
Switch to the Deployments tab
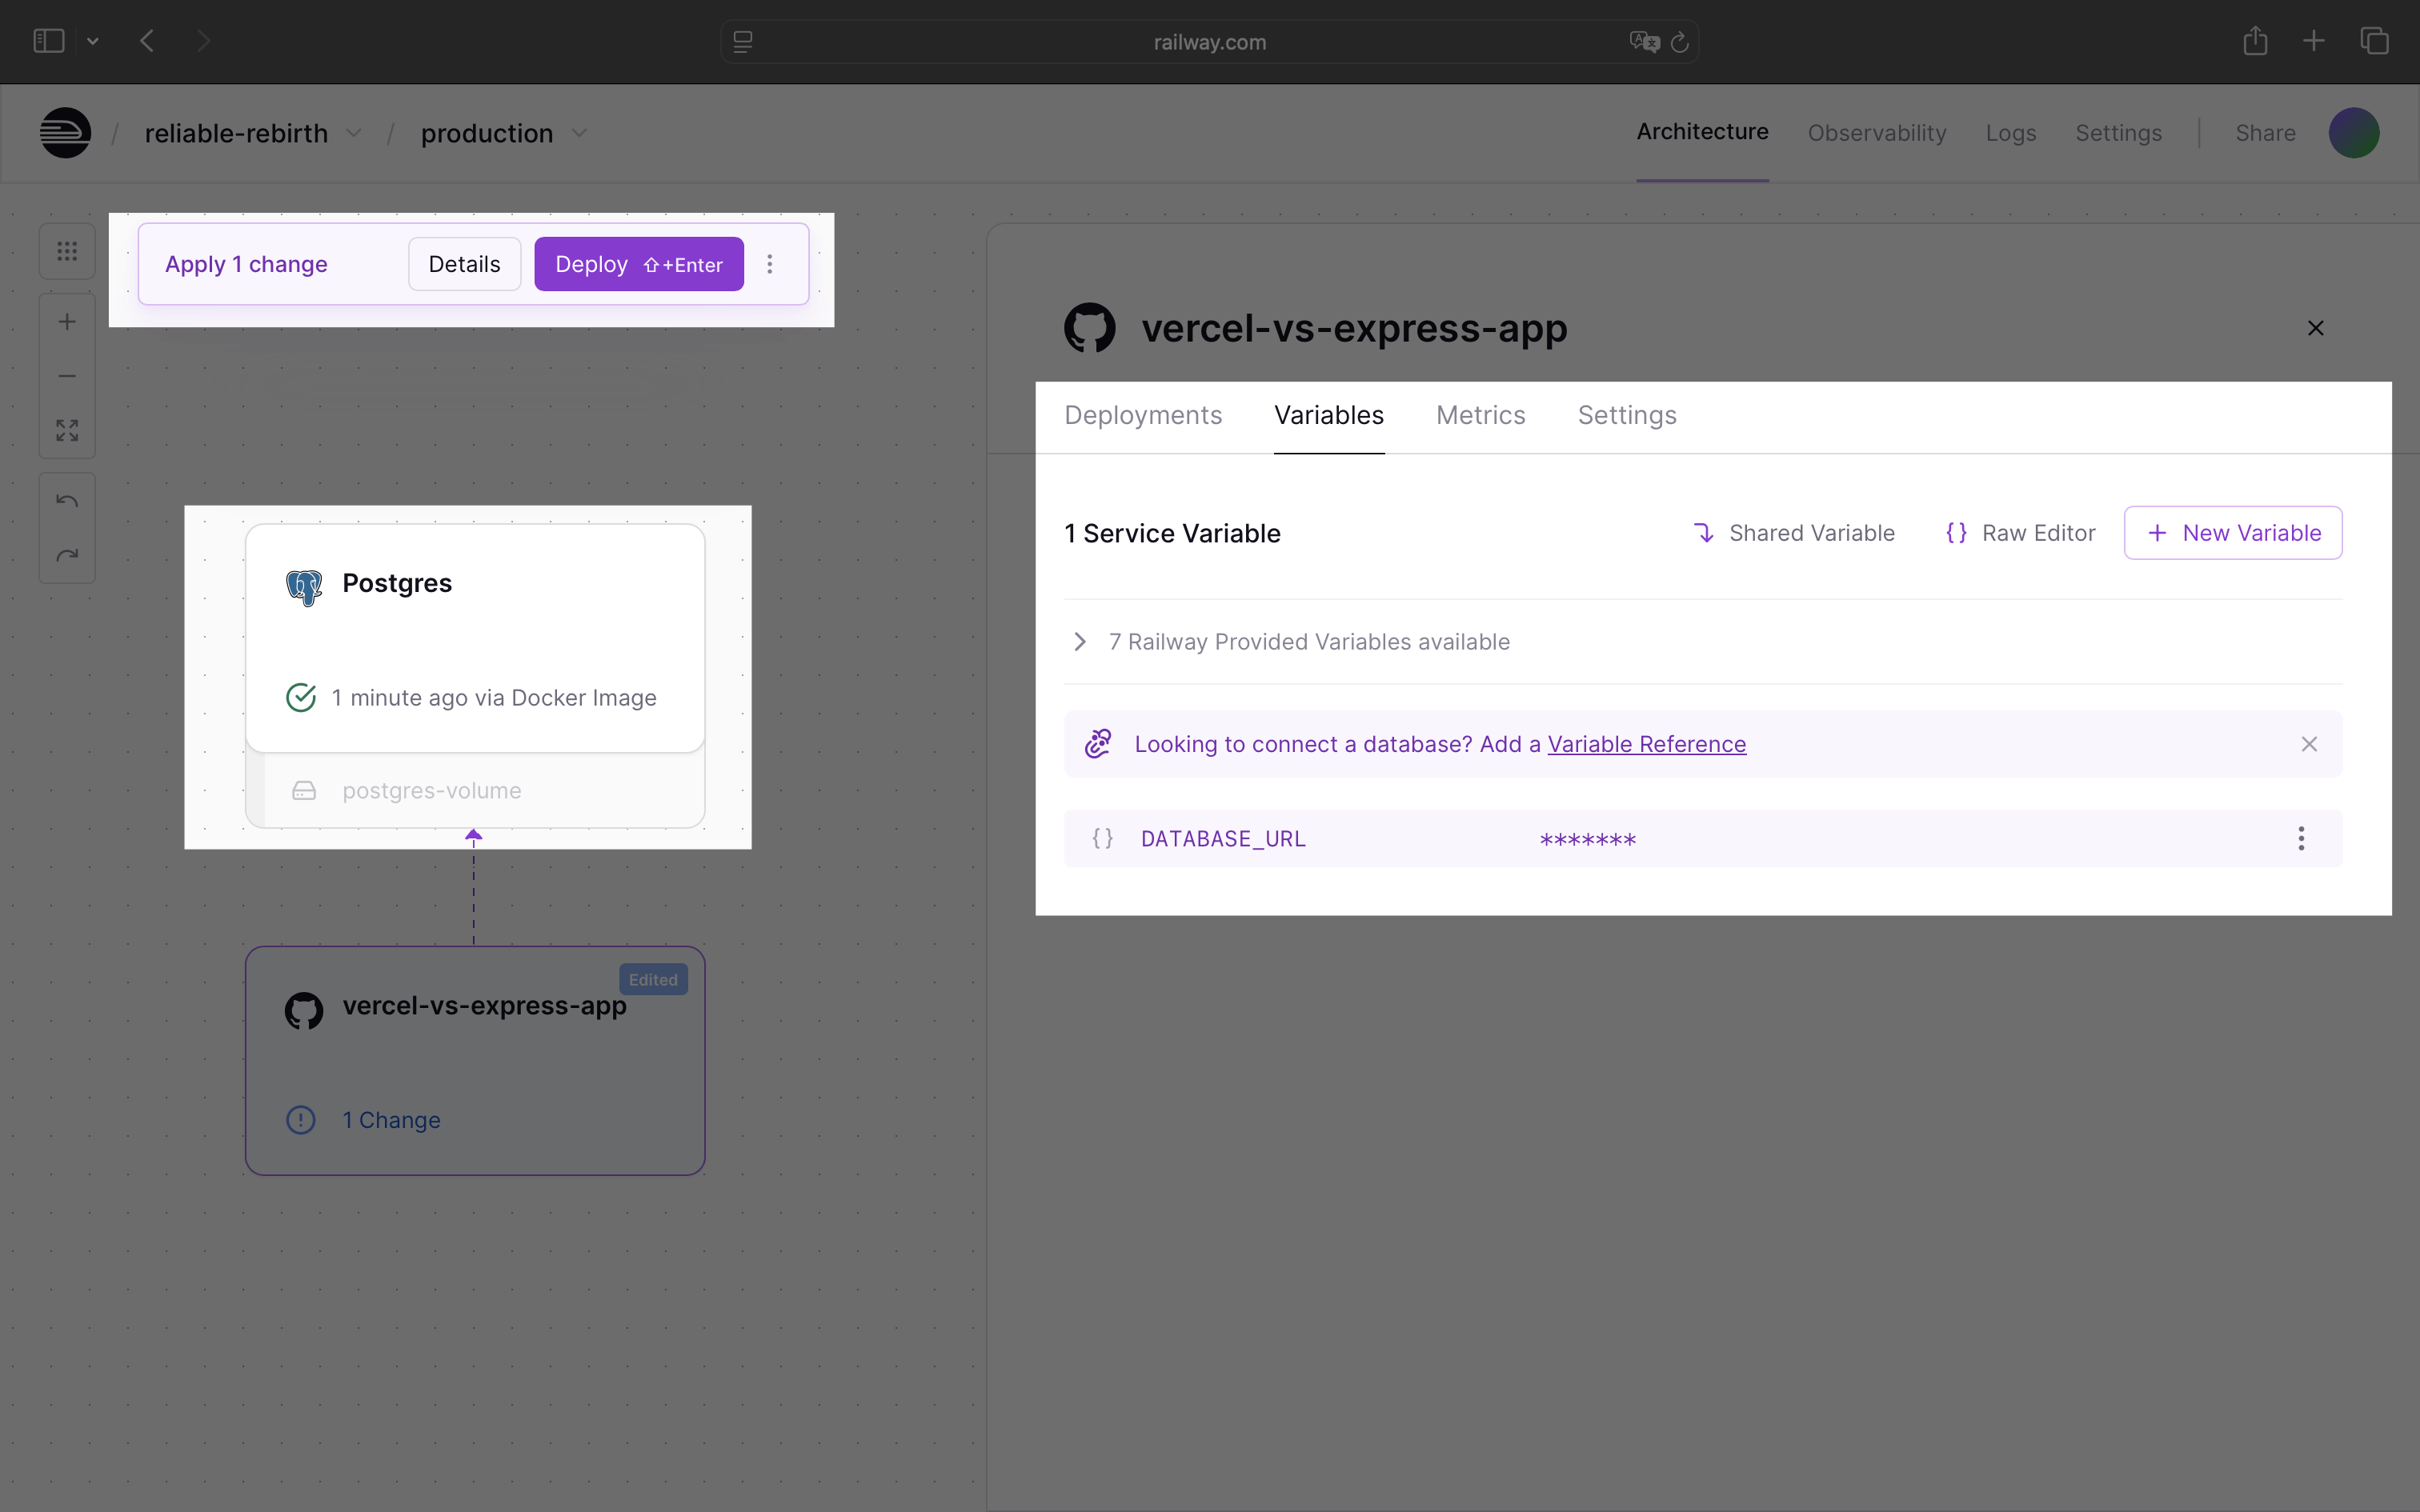point(1142,415)
